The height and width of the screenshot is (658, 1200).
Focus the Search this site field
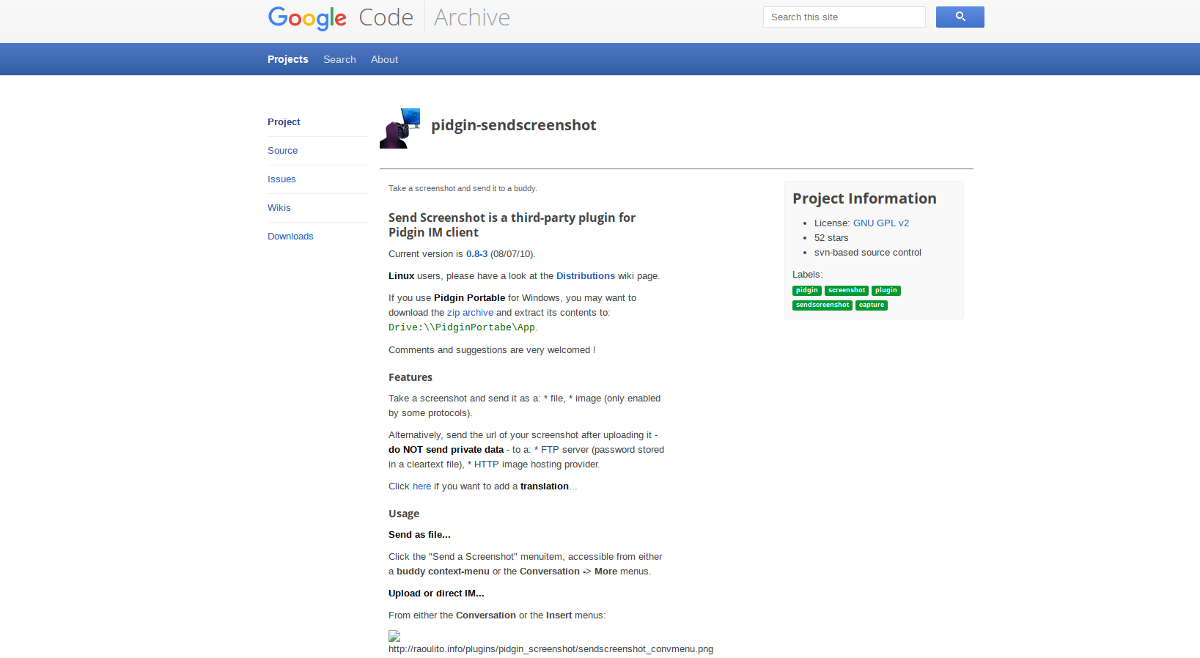pyautogui.click(x=843, y=17)
